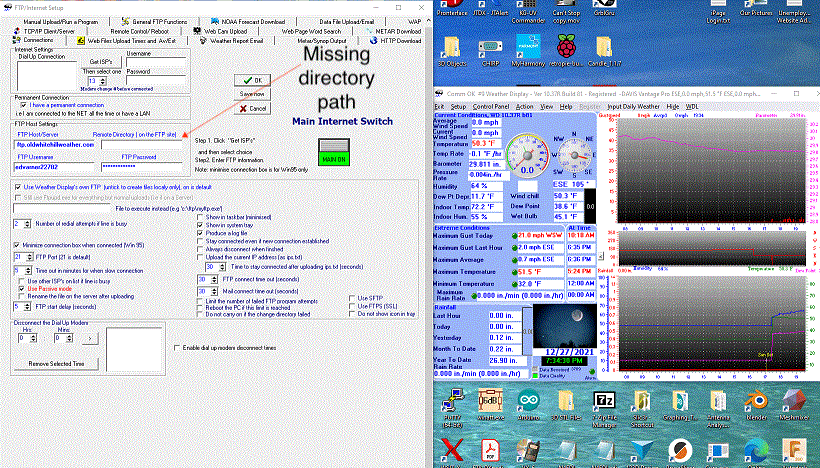Adjust the number of redial attempts spinner
Screen dimensions: 820x468
[x=28, y=224]
